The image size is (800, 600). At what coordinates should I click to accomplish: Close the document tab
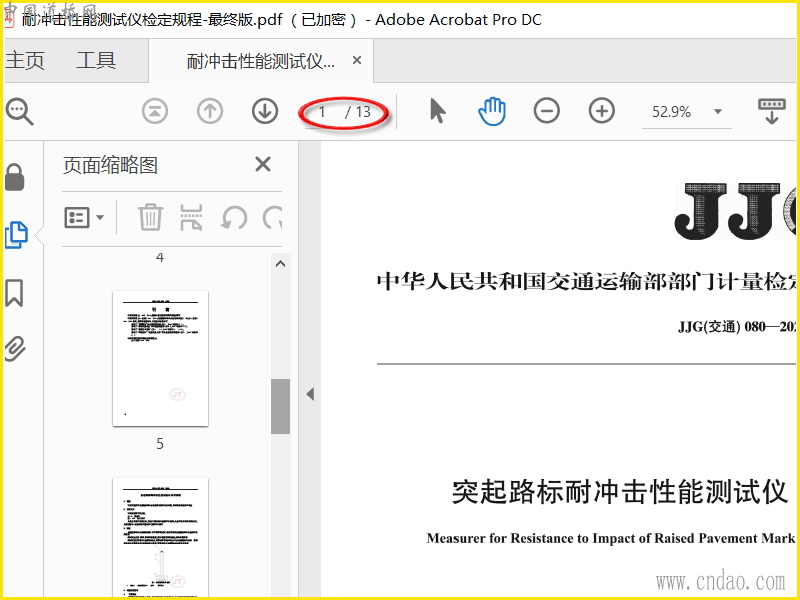pyautogui.click(x=357, y=60)
